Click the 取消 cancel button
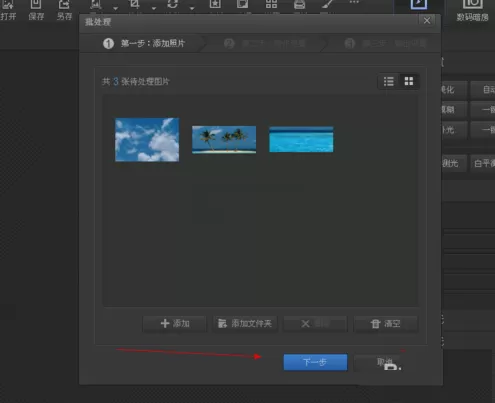The width and height of the screenshot is (495, 403). (x=385, y=362)
